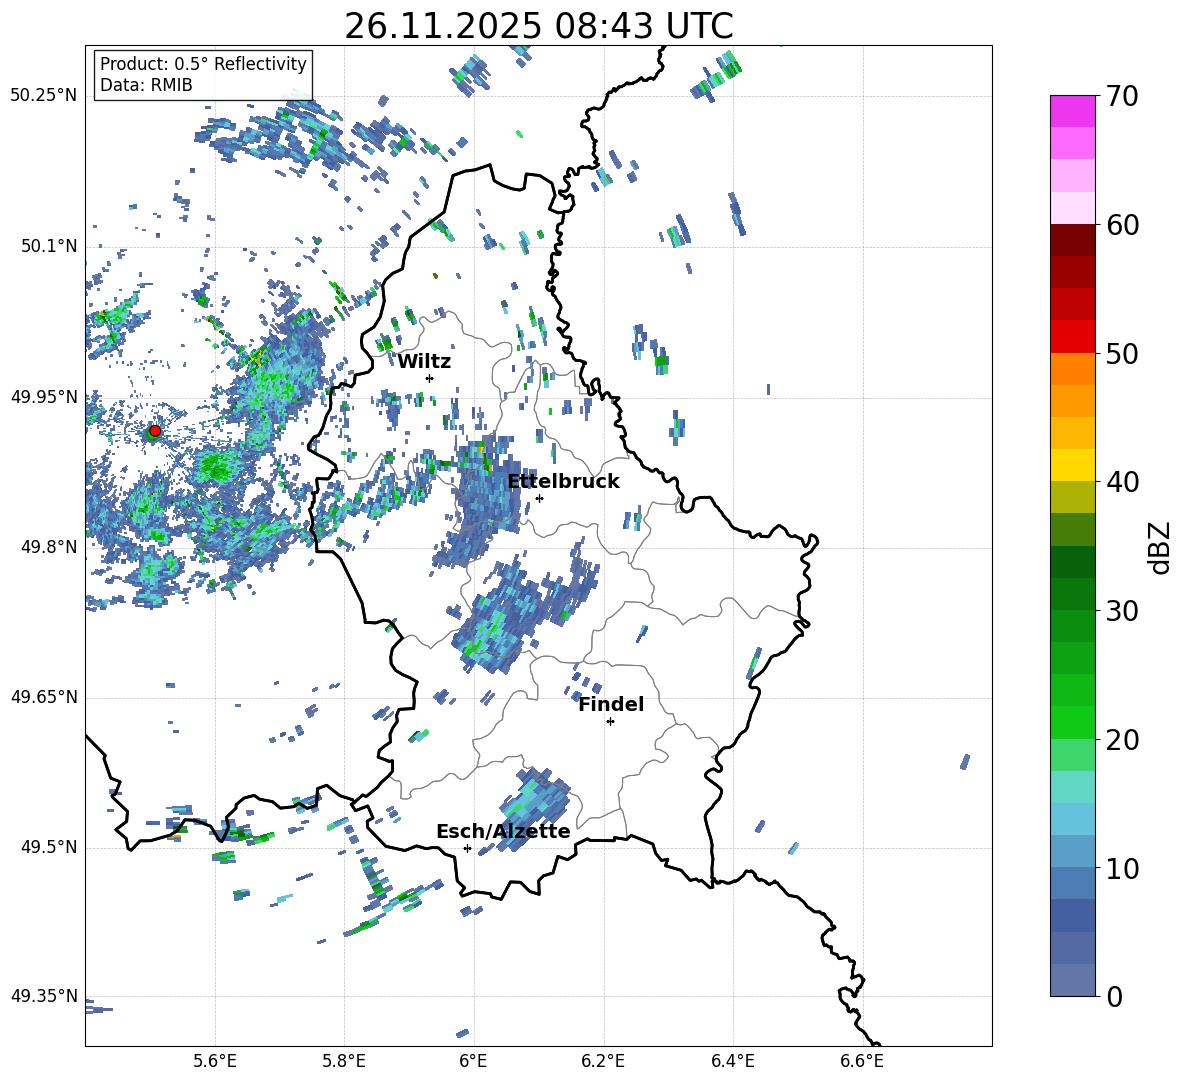1184x1081 pixels.
Task: Select the Wiltz city label
Action: tap(424, 361)
